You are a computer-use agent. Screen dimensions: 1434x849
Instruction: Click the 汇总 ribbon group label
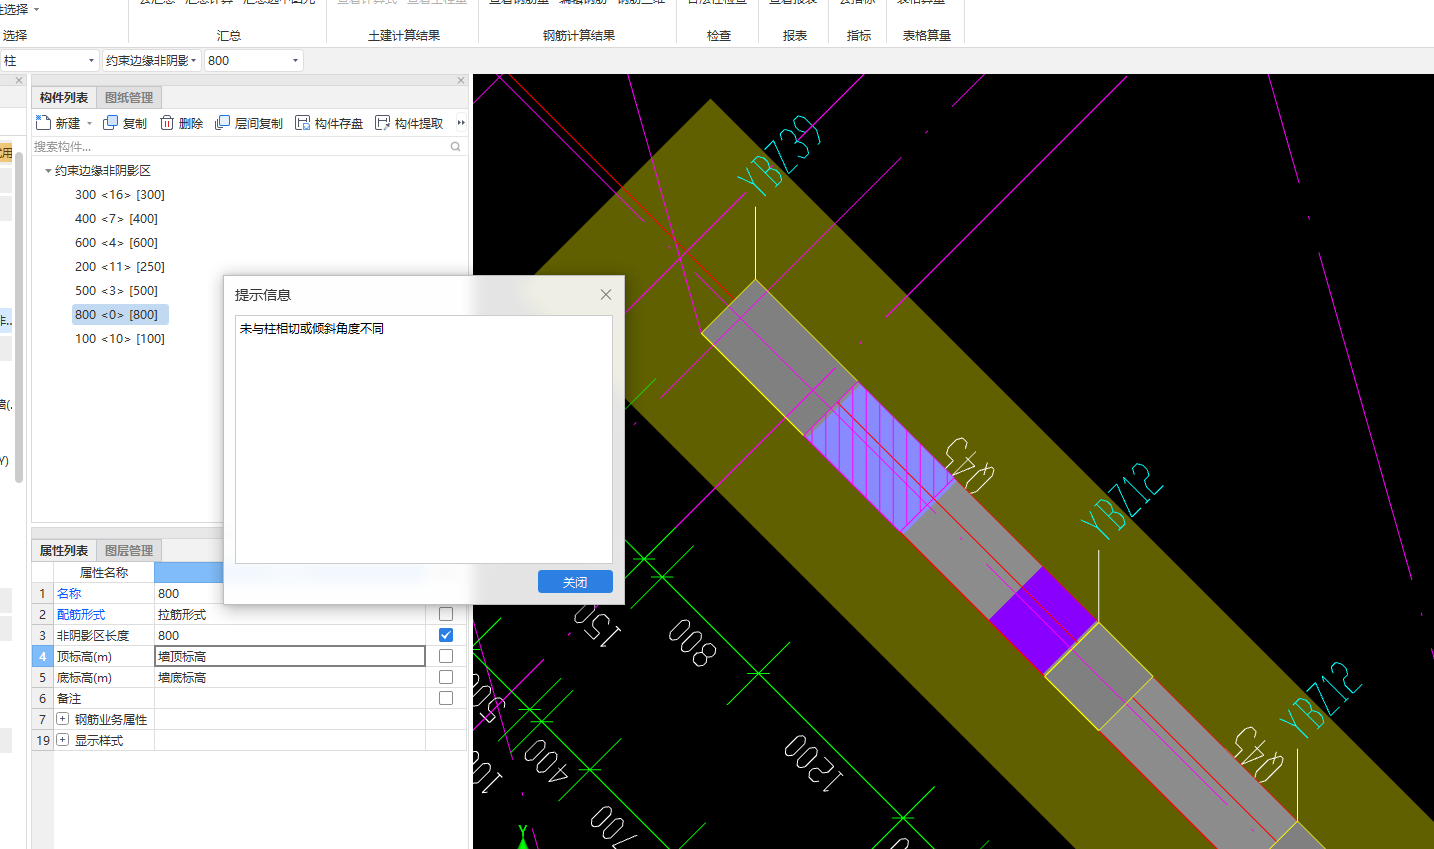coord(229,35)
